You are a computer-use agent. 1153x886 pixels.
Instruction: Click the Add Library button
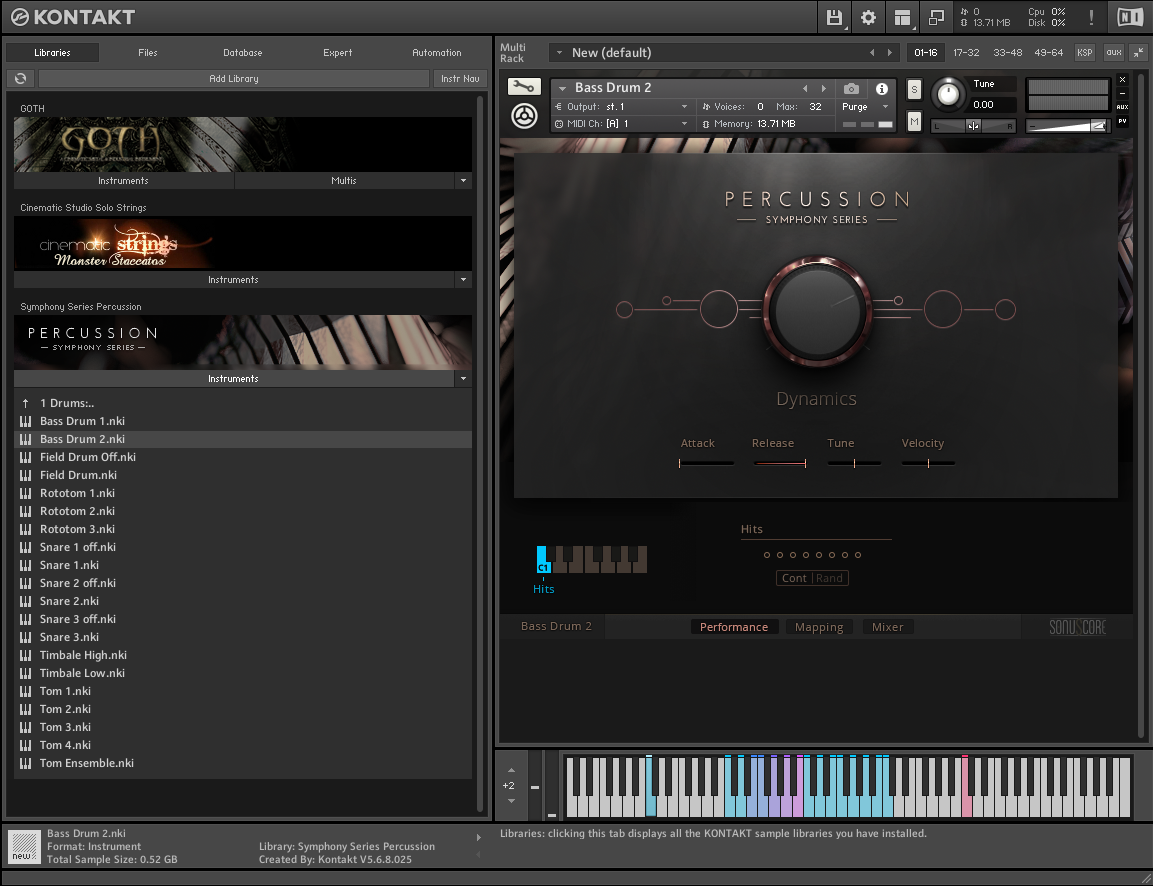(234, 79)
